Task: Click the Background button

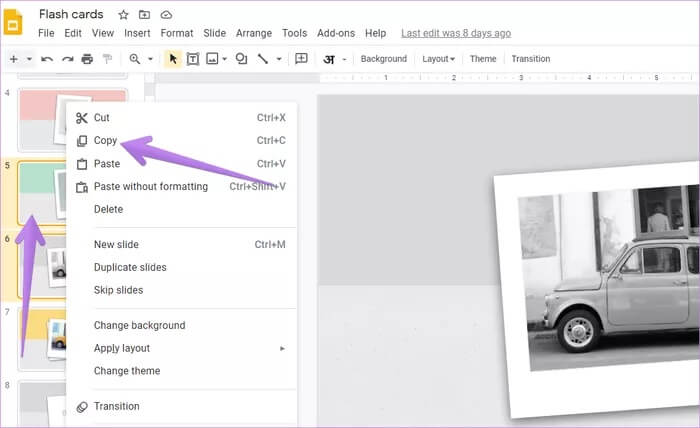Action: (x=384, y=59)
